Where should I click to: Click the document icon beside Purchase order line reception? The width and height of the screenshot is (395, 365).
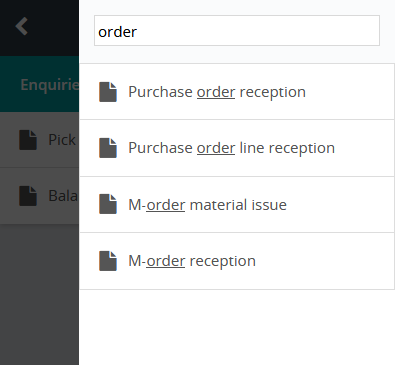[108, 148]
